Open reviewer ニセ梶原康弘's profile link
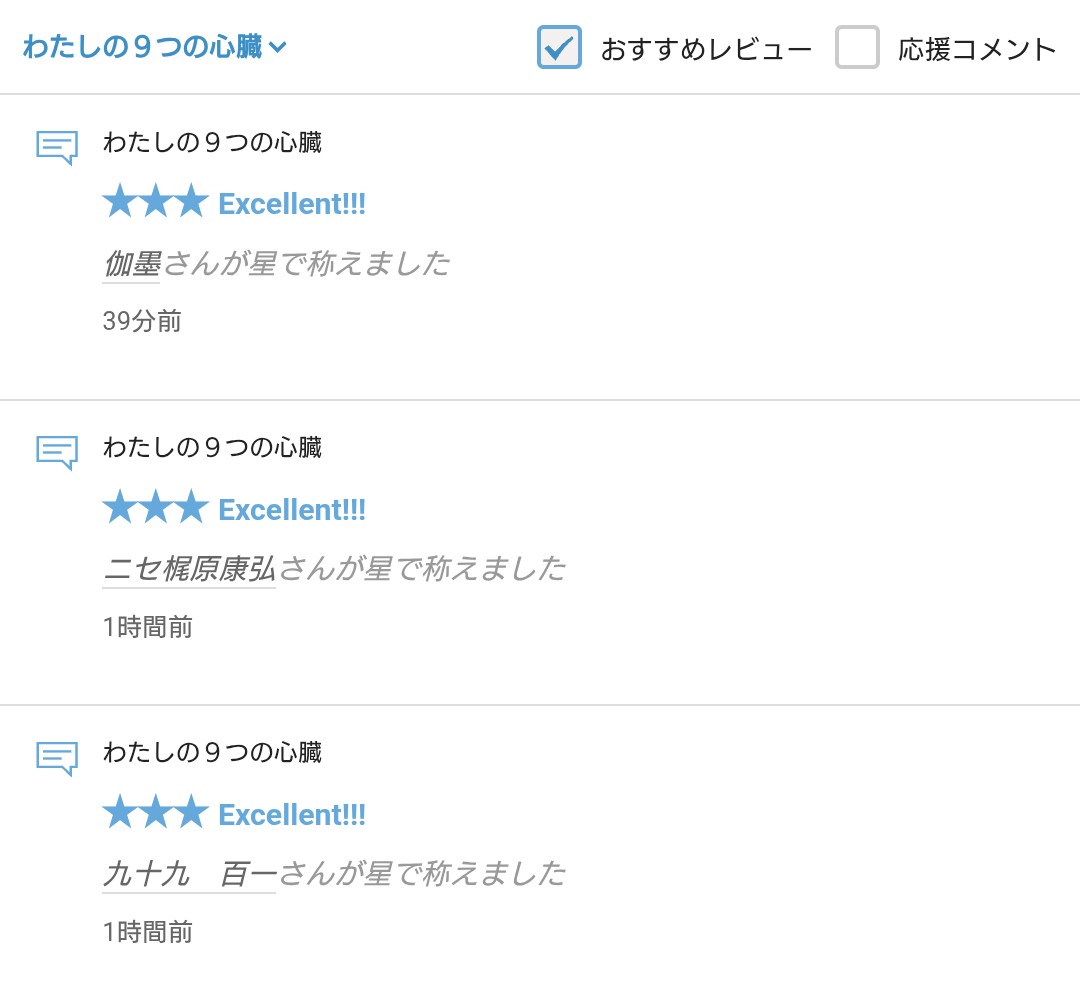Screen dimensions: 1080x1006 coord(189,569)
